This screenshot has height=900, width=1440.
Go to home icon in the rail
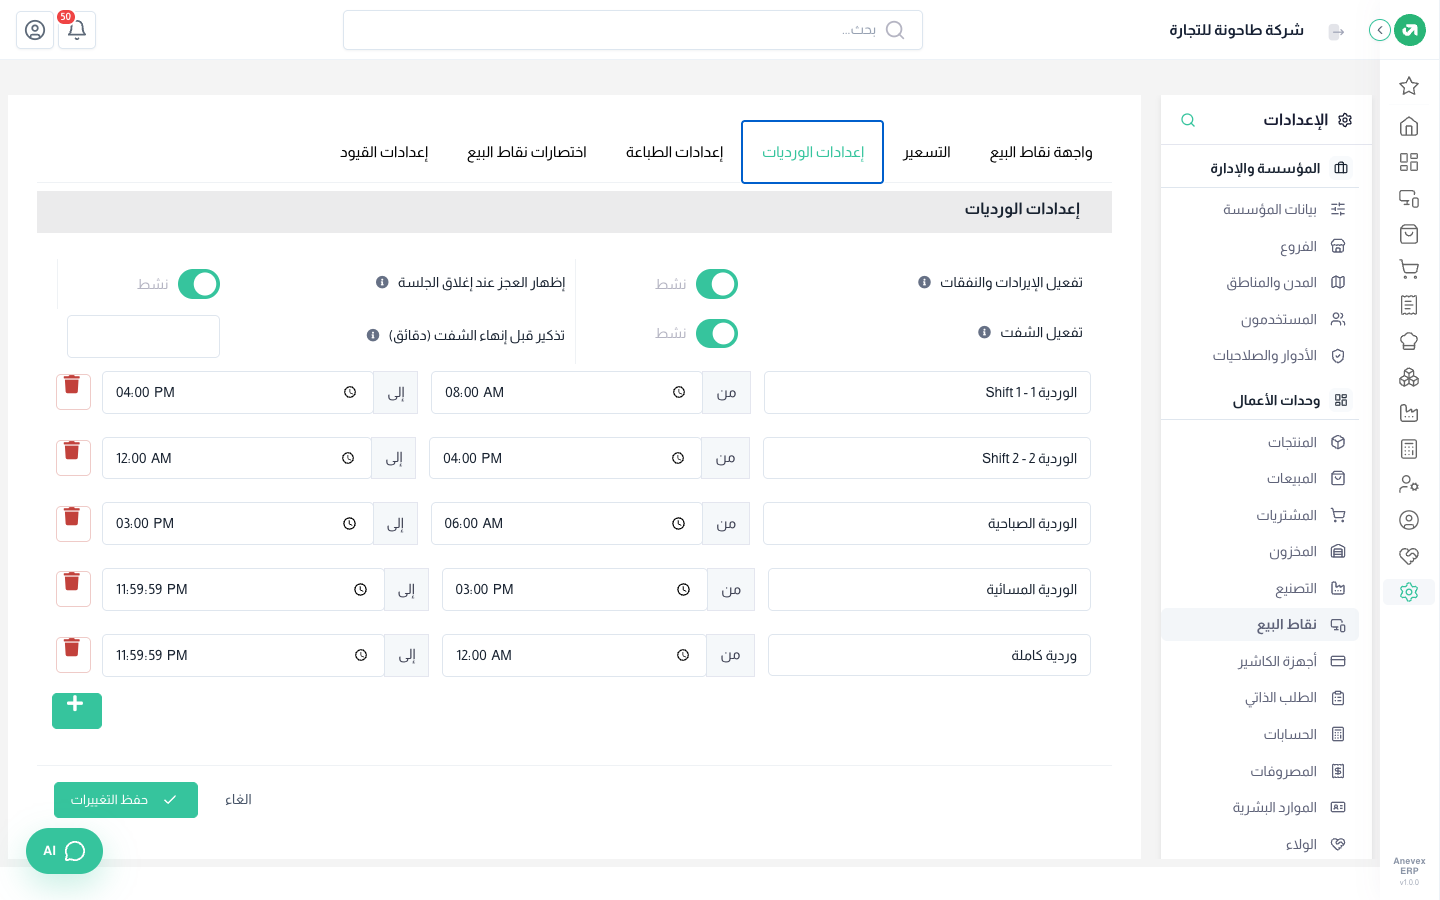point(1409,126)
